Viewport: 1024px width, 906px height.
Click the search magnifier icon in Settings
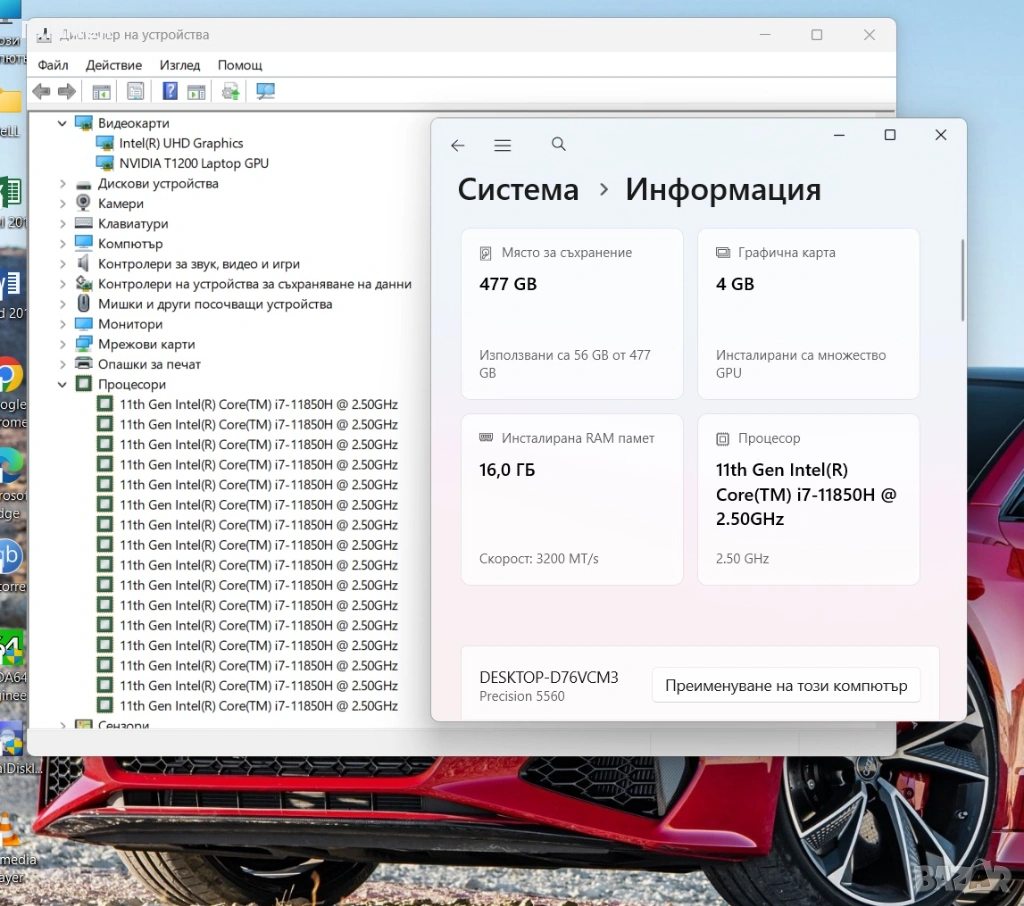pos(559,145)
